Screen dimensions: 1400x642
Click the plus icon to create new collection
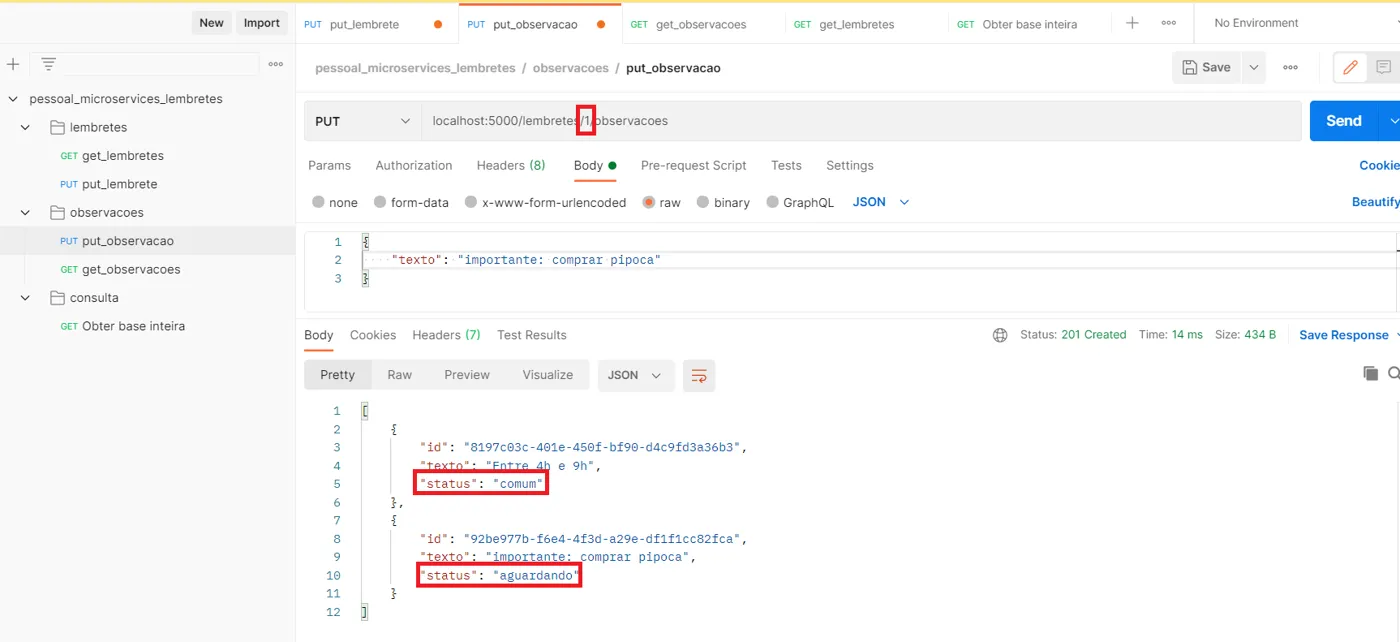coord(13,64)
